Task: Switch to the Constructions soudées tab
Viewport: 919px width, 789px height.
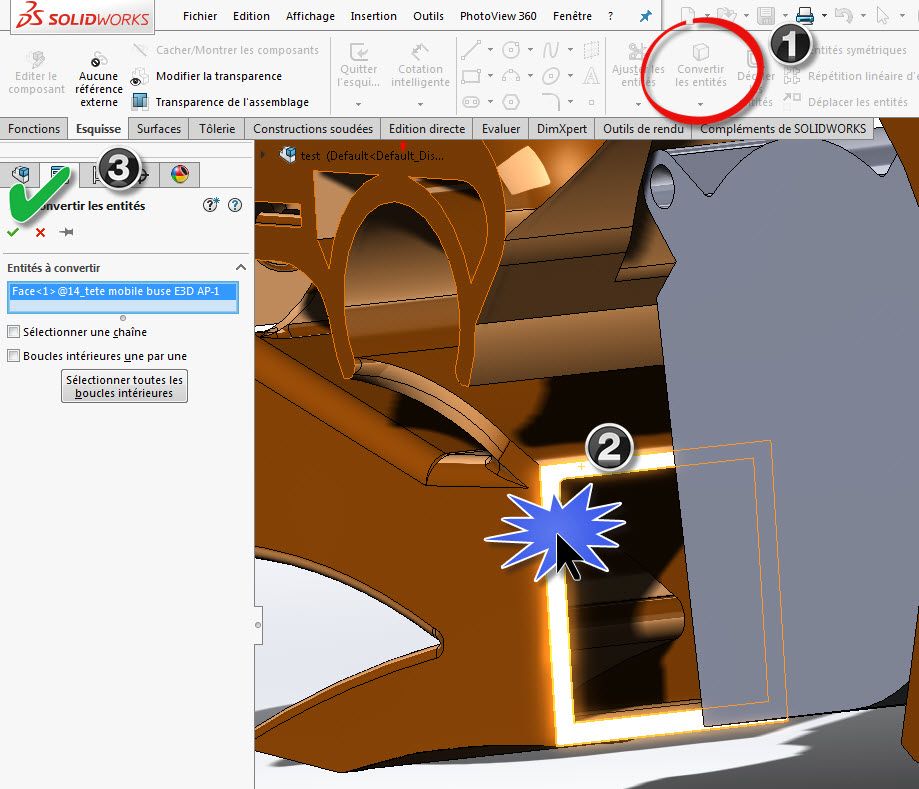Action: (313, 128)
